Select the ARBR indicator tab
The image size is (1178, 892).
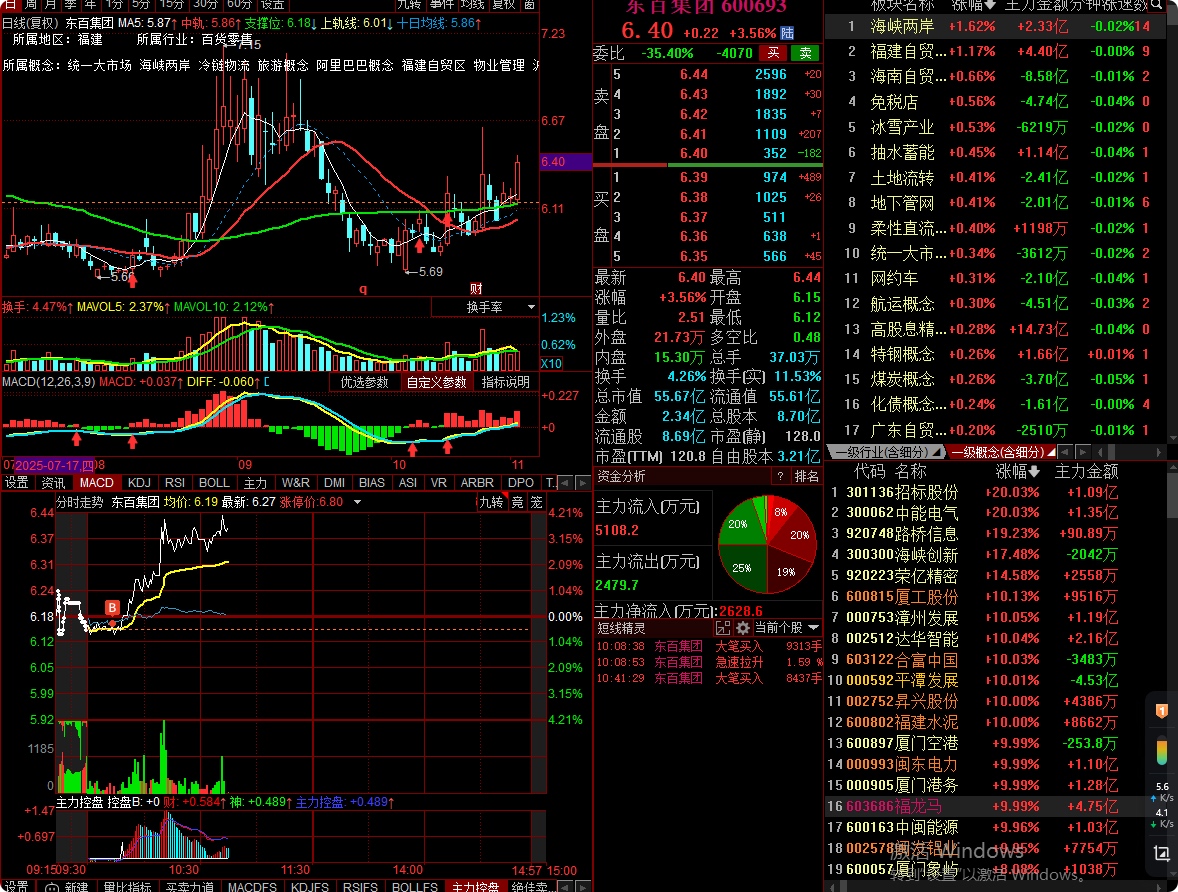tap(477, 482)
